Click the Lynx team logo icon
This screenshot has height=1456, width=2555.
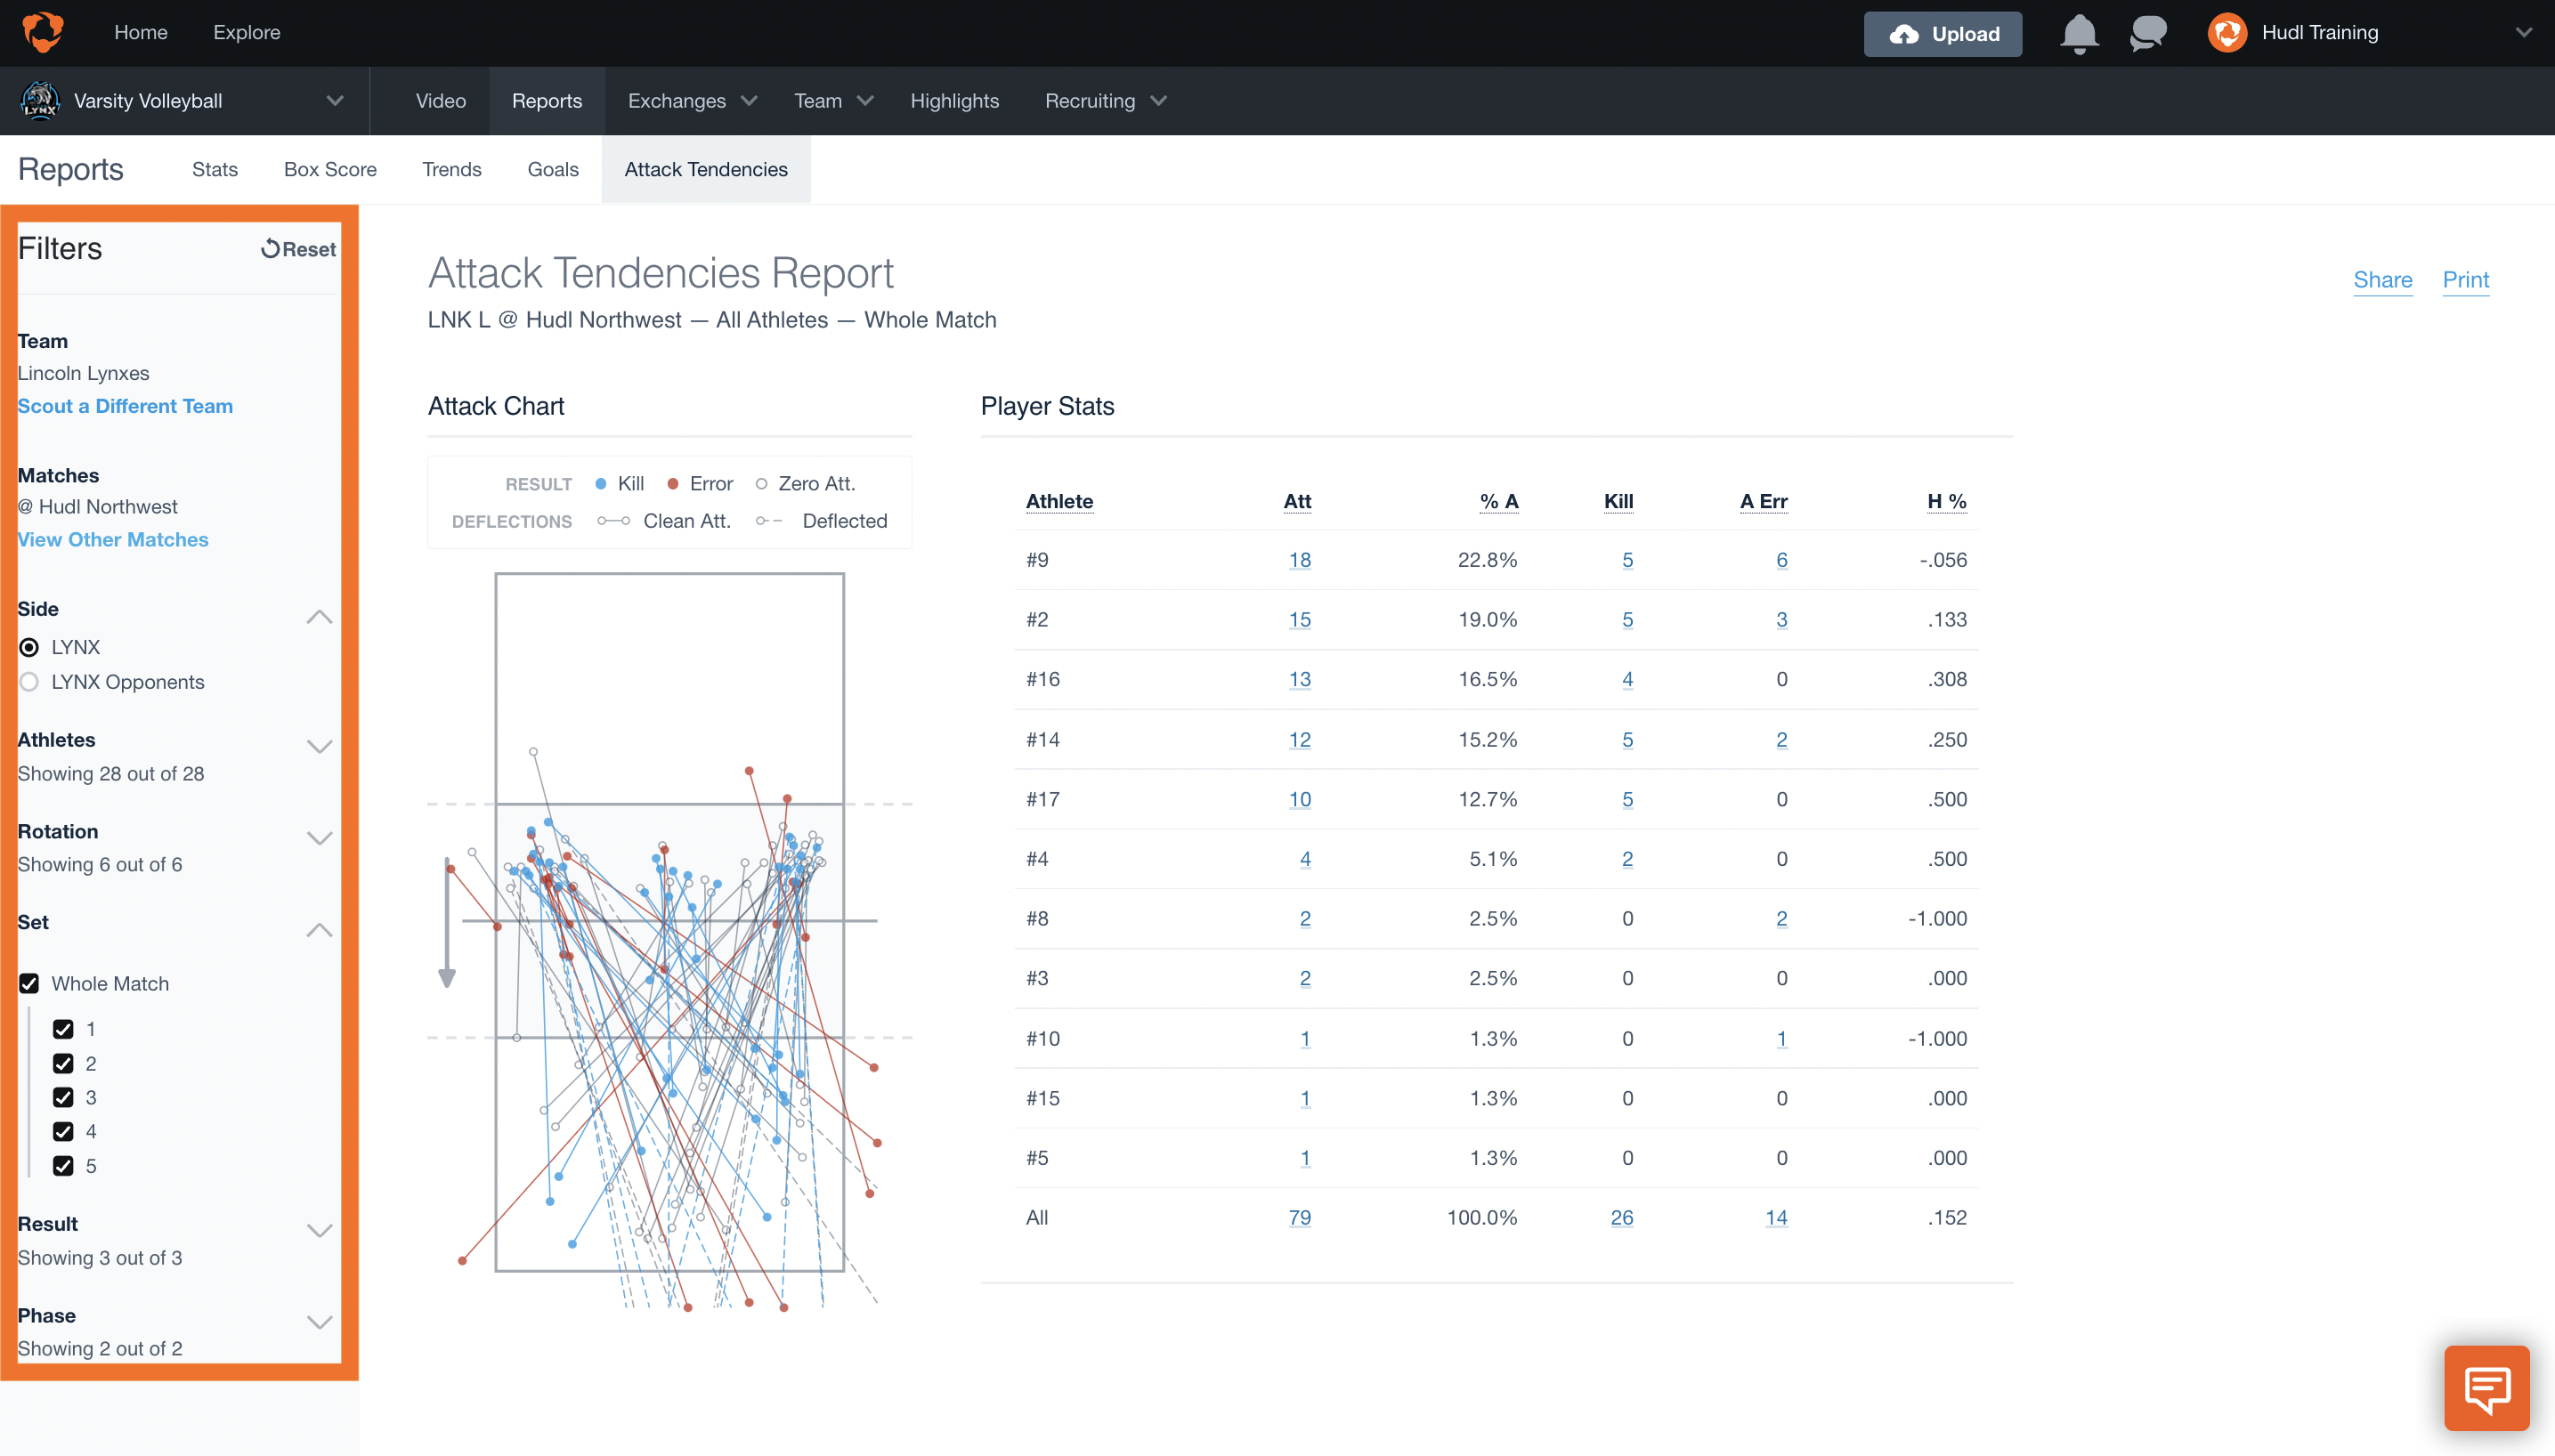tap(40, 101)
